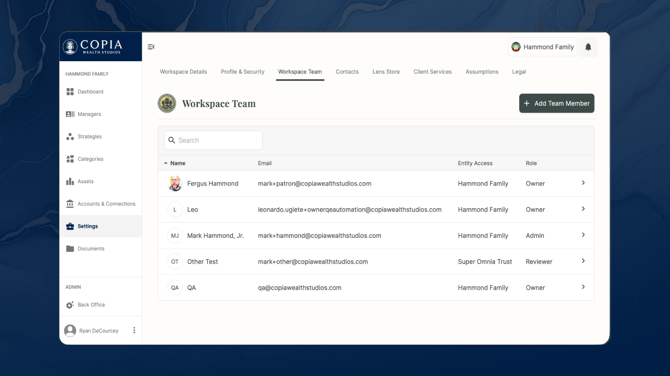Image resolution: width=670 pixels, height=376 pixels.
Task: Click the Reviewer role cell
Action: pyautogui.click(x=539, y=261)
